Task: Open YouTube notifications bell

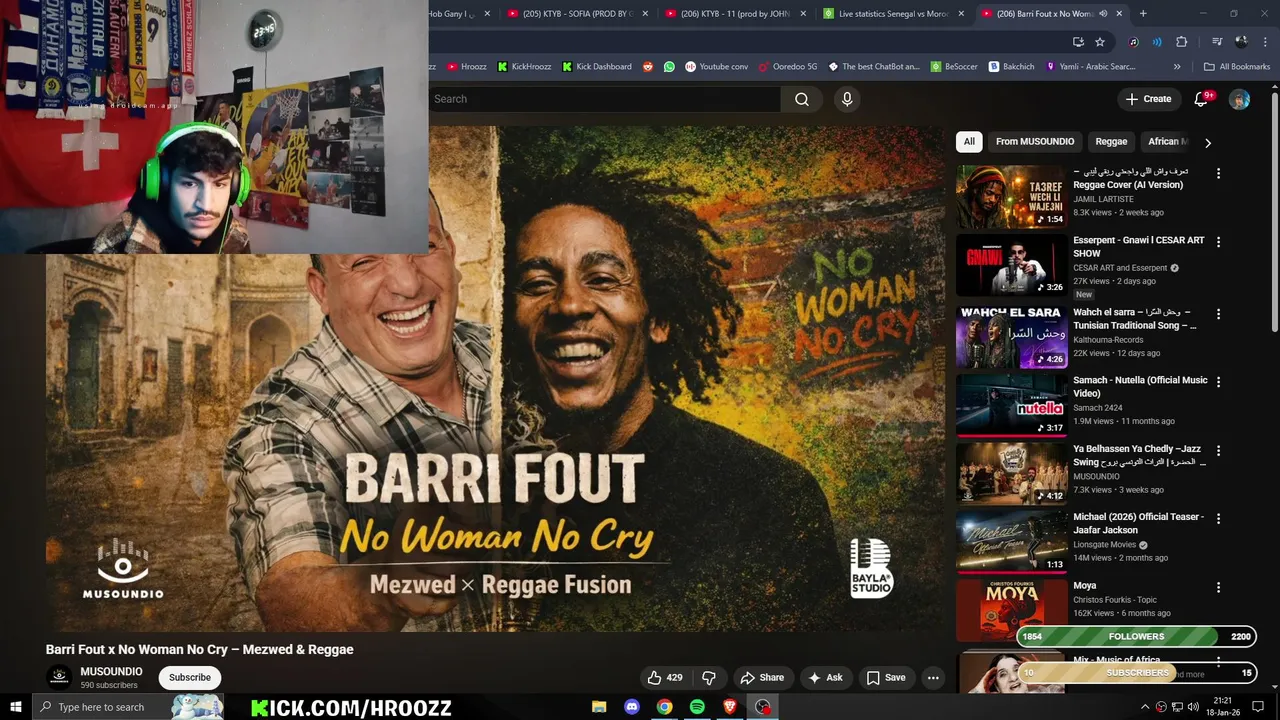Action: (x=1203, y=99)
